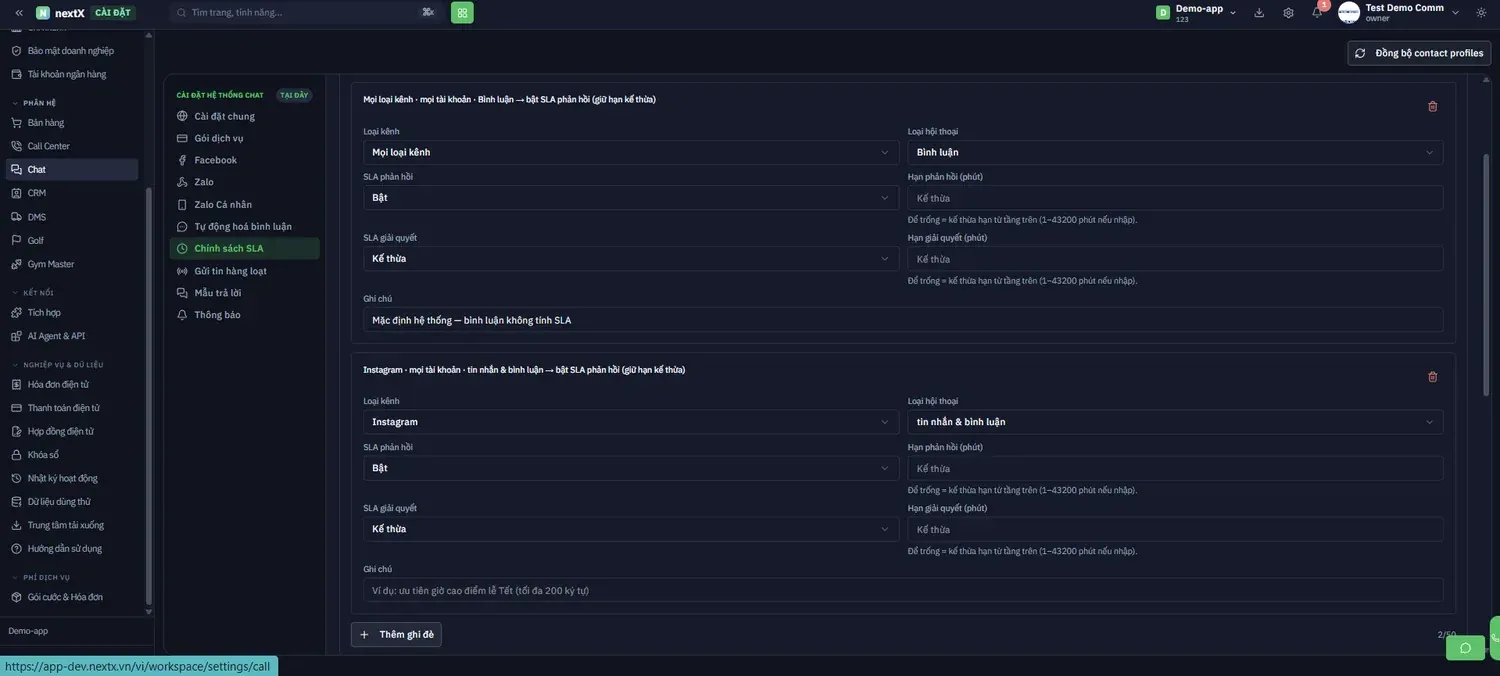The height and width of the screenshot is (676, 1500).
Task: Open Call Center in the left sidebar
Action: coord(72,146)
